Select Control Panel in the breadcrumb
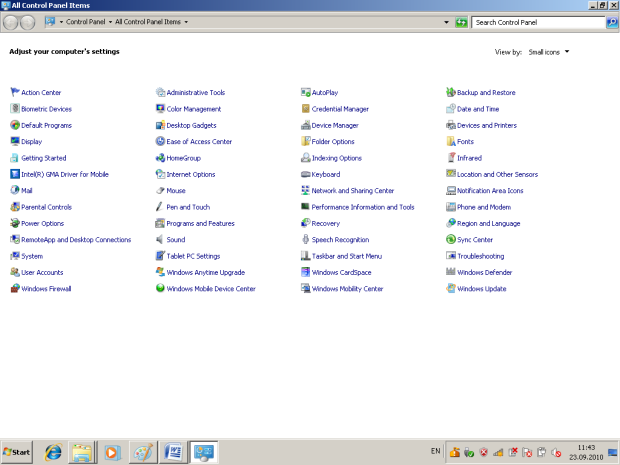 coord(85,22)
